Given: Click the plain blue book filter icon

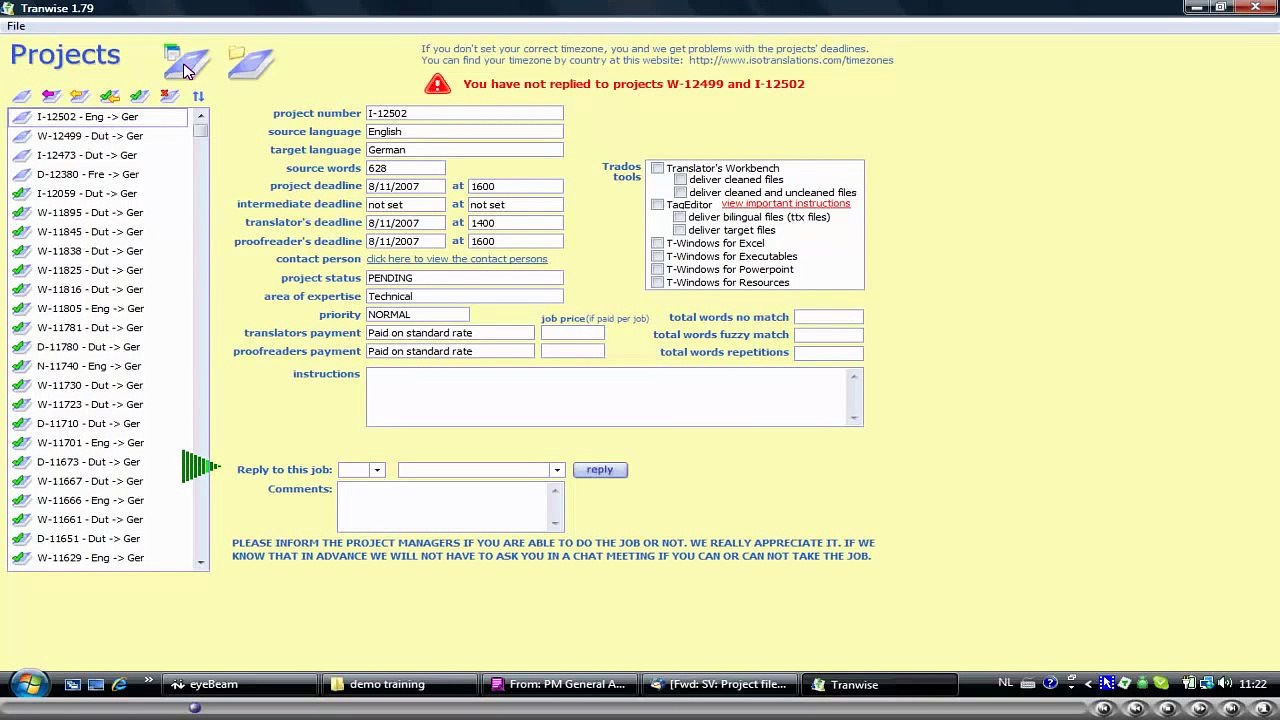Looking at the screenshot, I should [x=21, y=96].
